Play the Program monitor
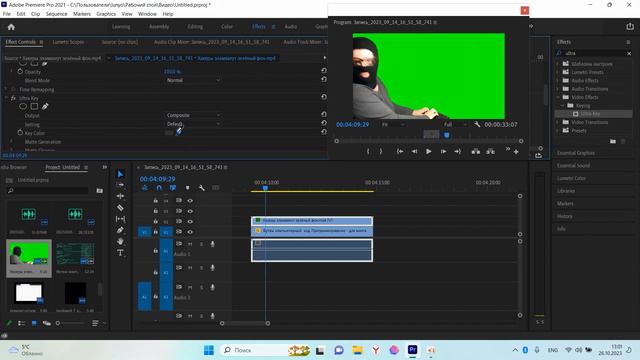The image size is (640, 360). [x=429, y=151]
